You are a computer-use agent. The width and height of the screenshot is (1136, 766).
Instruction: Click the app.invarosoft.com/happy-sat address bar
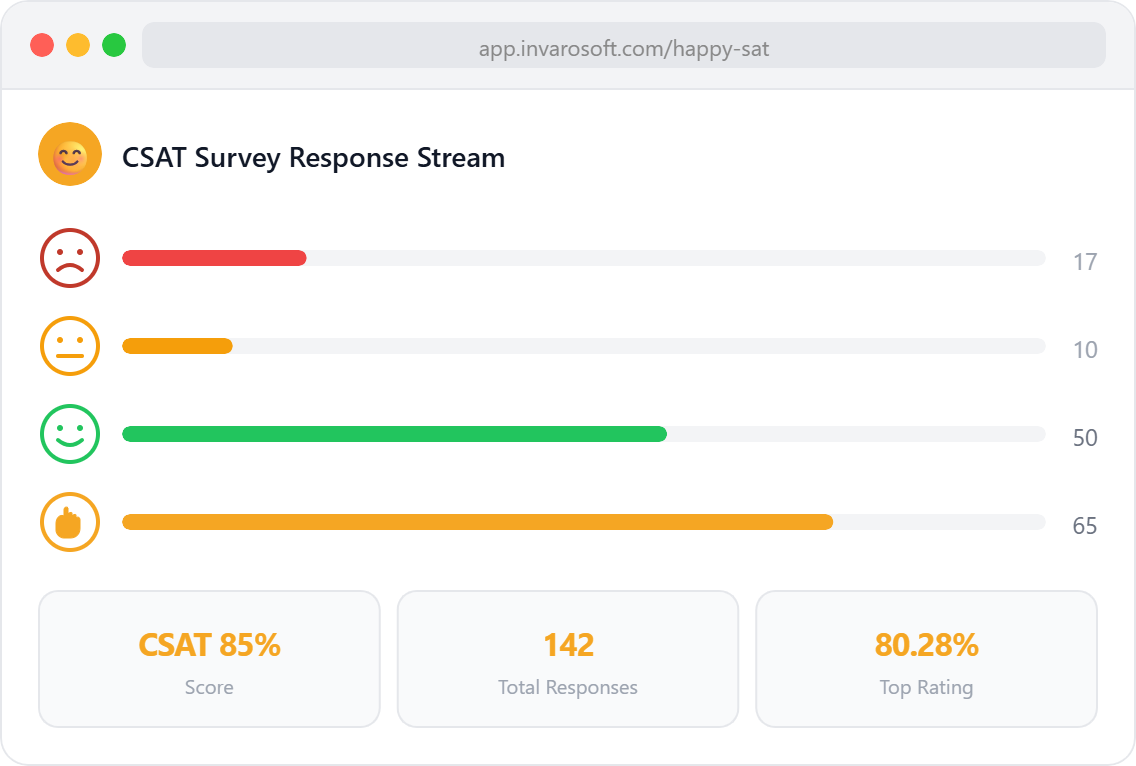624,45
